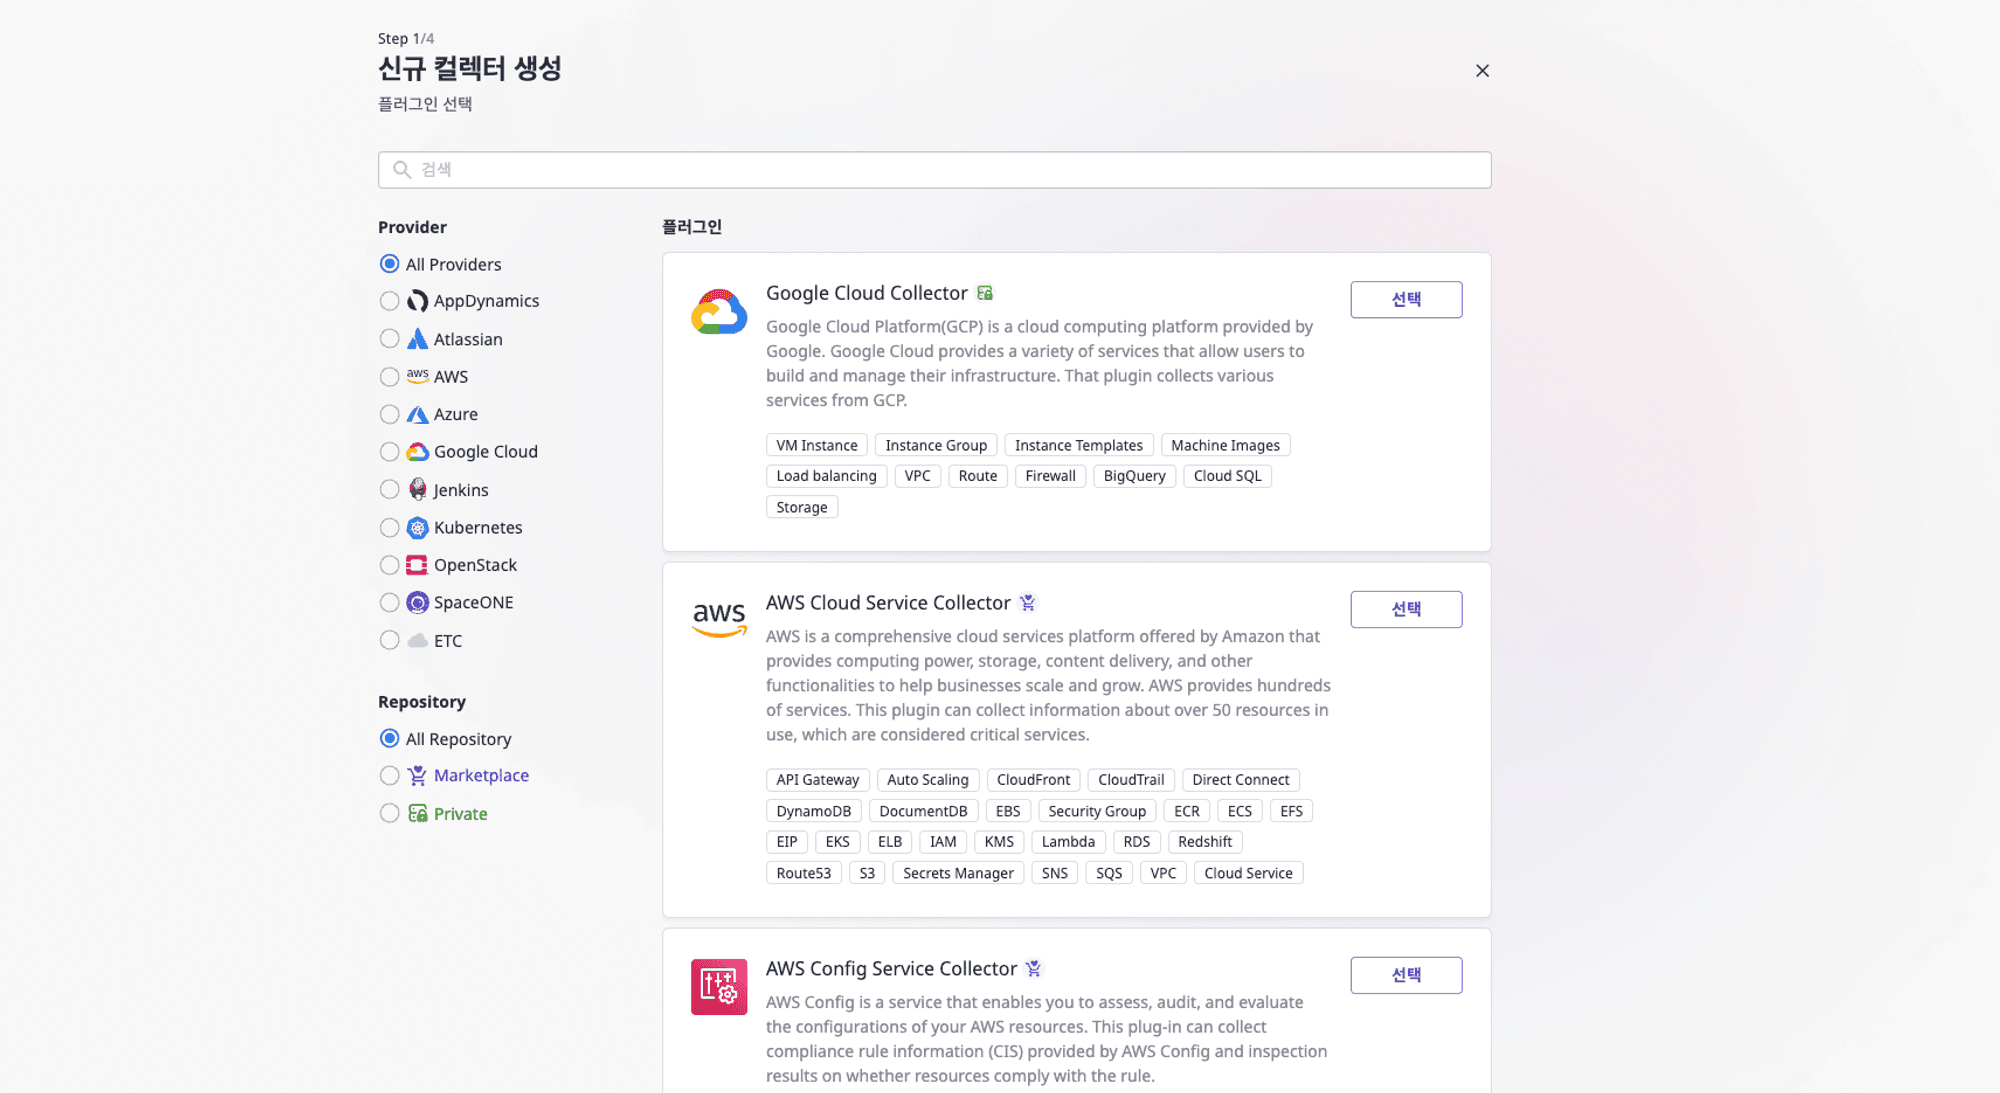
Task: Pick the Kubernetes radio button
Action: click(x=389, y=527)
